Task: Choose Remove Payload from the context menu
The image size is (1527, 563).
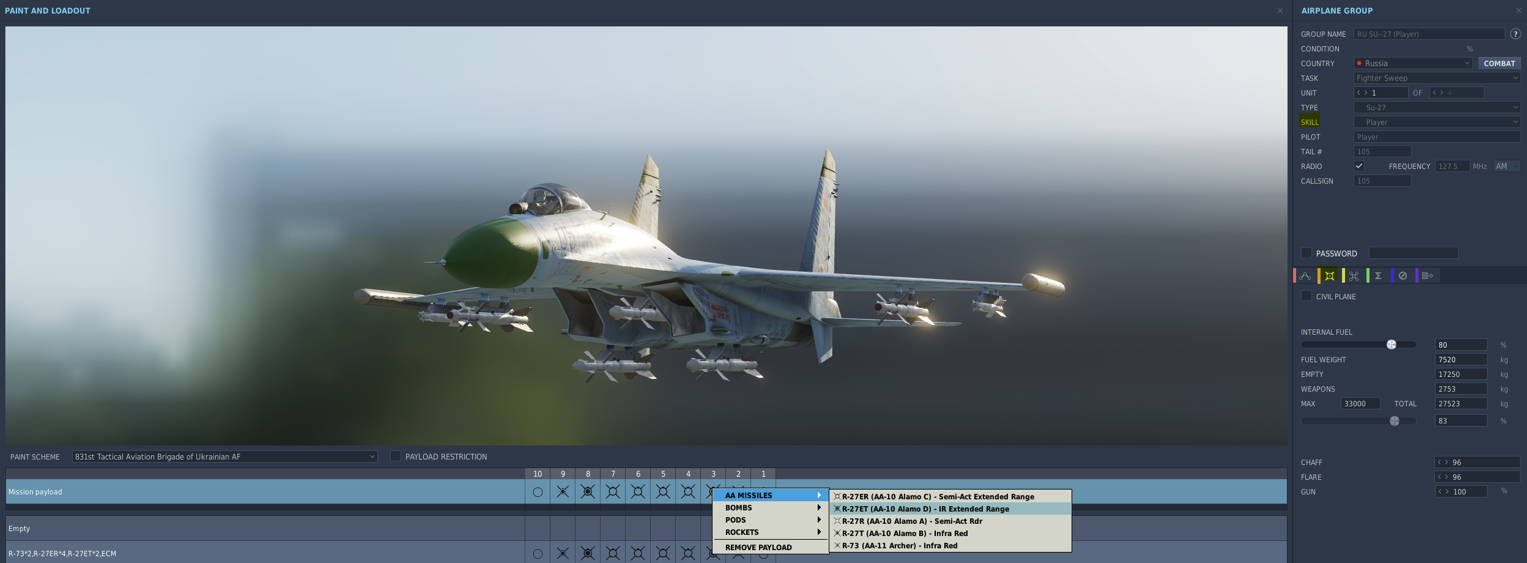Action: 771,547
